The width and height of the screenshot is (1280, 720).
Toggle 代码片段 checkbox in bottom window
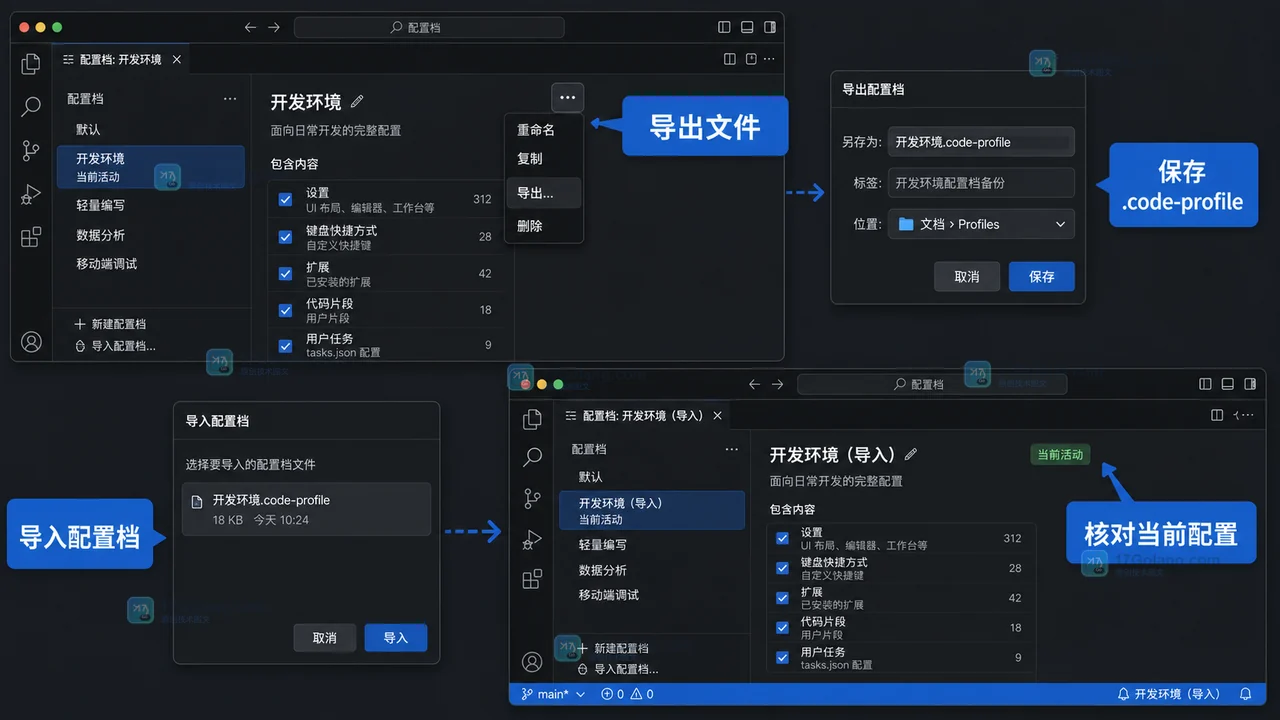coord(783,628)
